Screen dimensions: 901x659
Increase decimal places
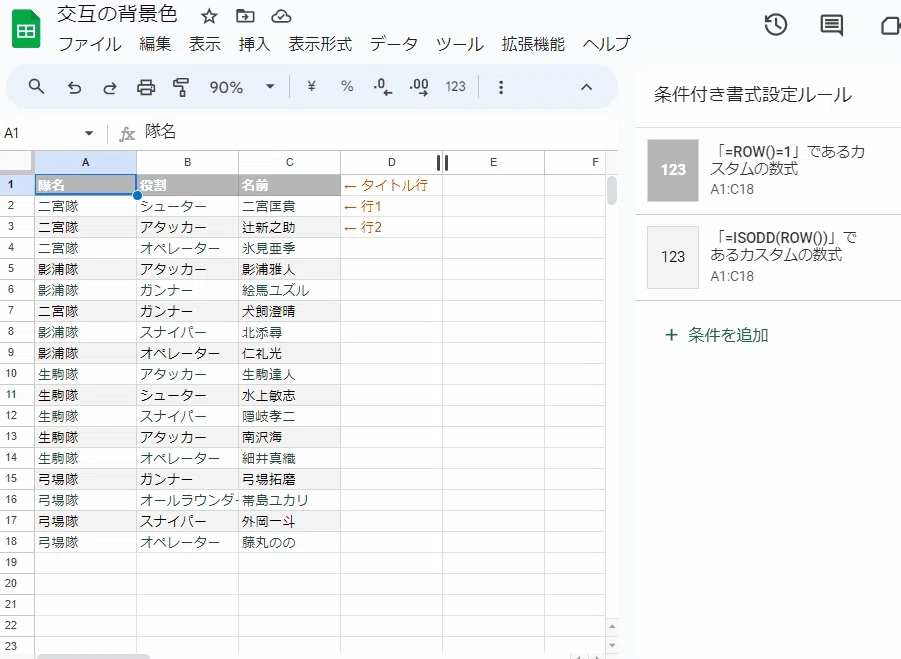[419, 87]
